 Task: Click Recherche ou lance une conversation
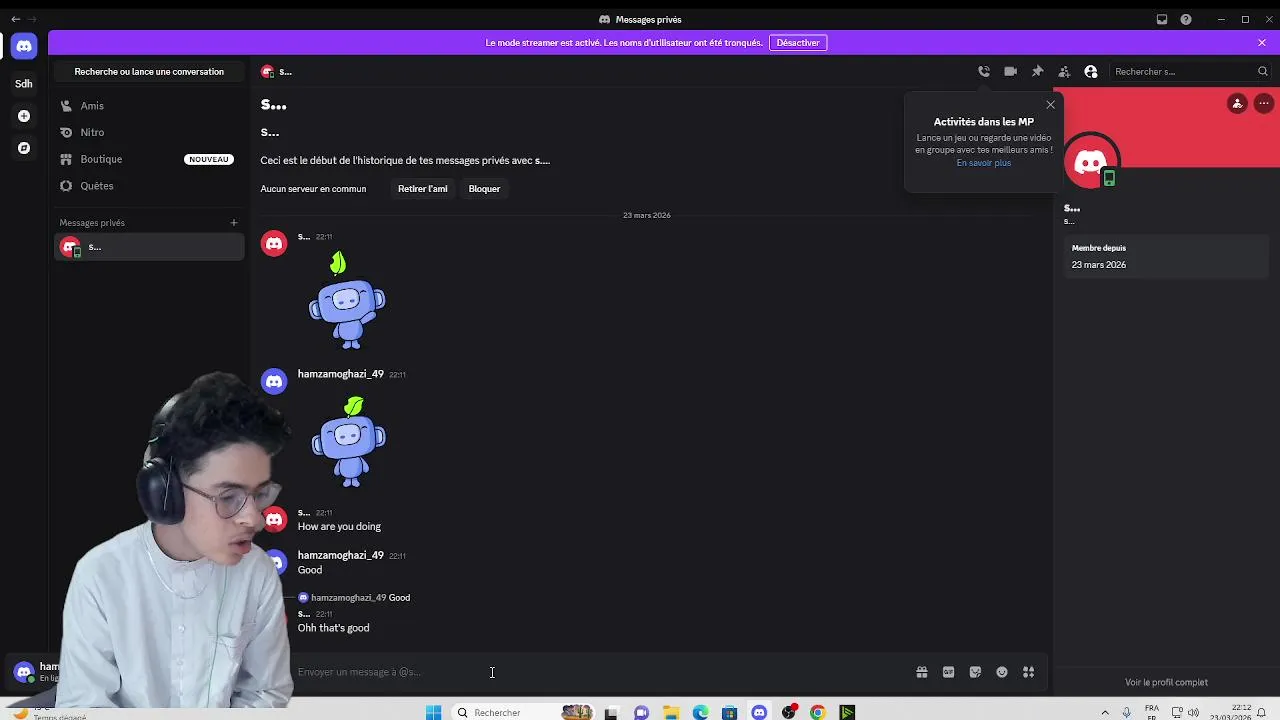click(x=149, y=71)
